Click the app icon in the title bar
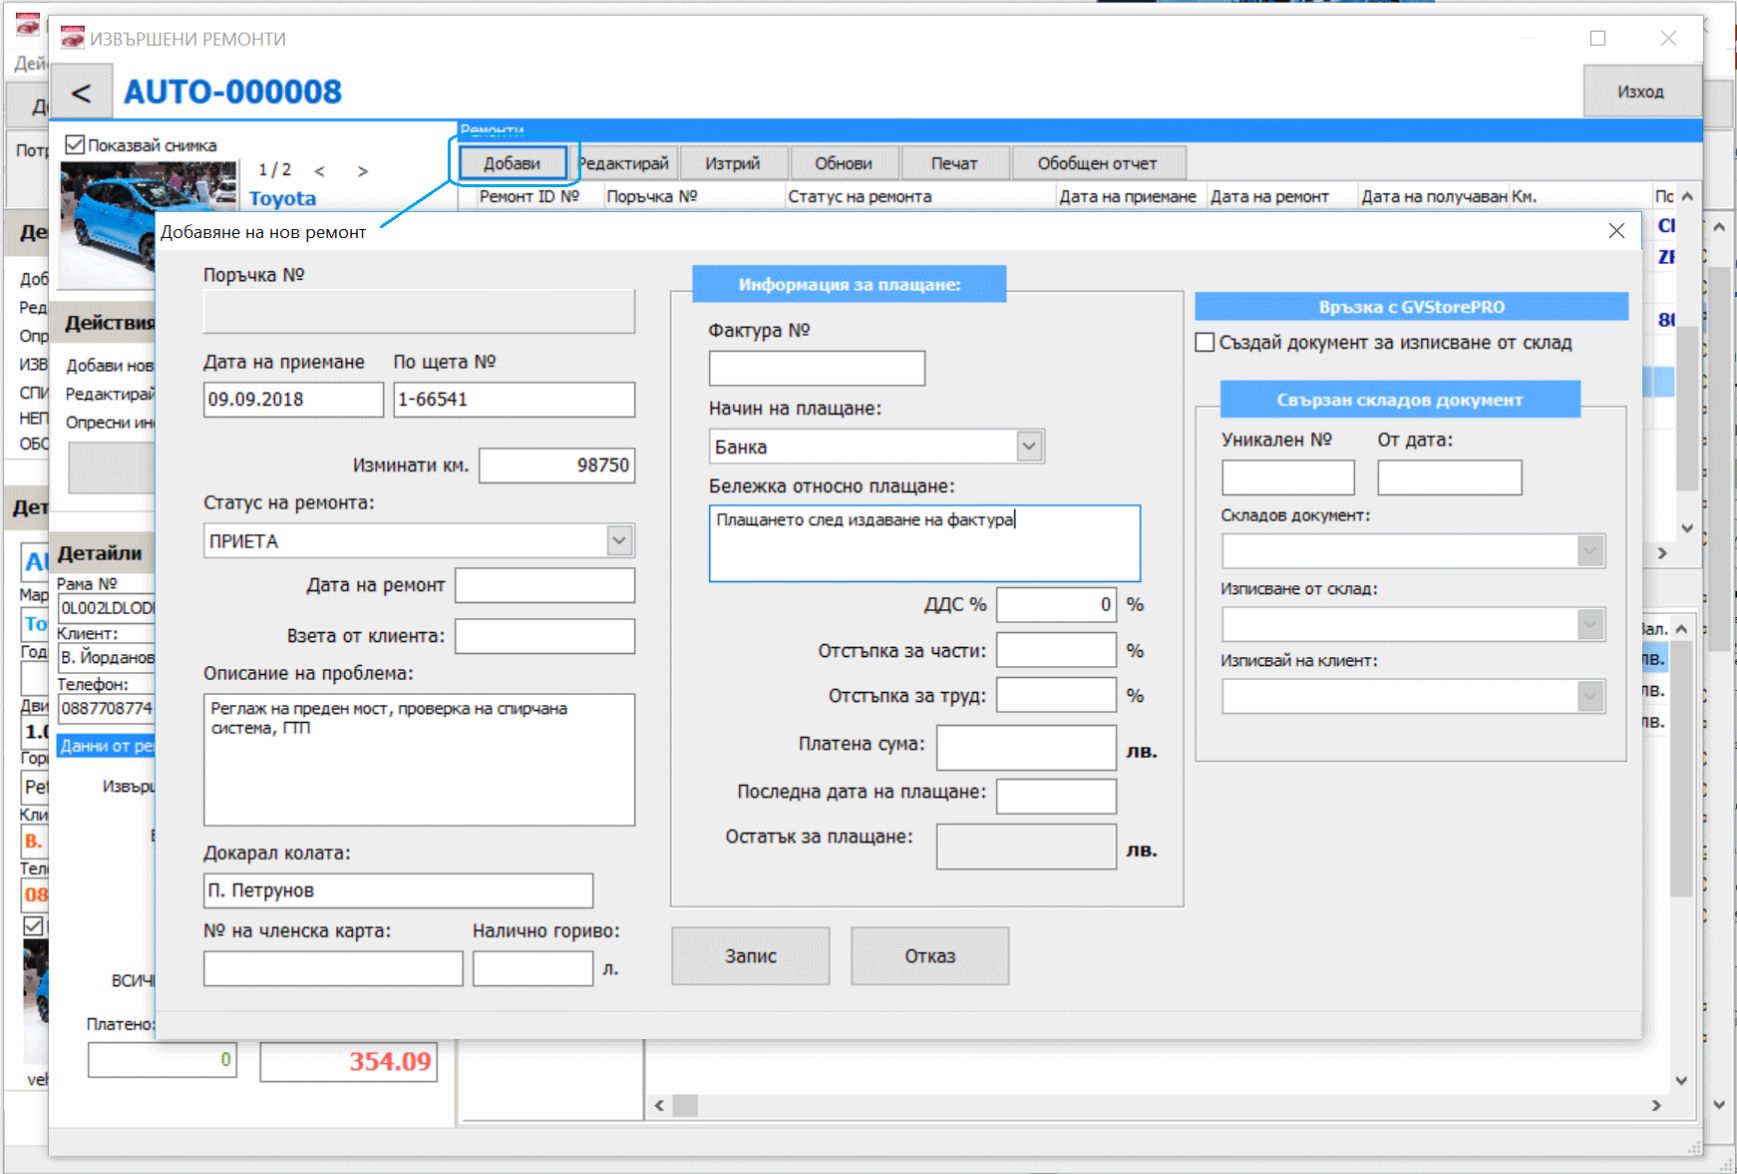Image resolution: width=1737 pixels, height=1174 pixels. (73, 38)
